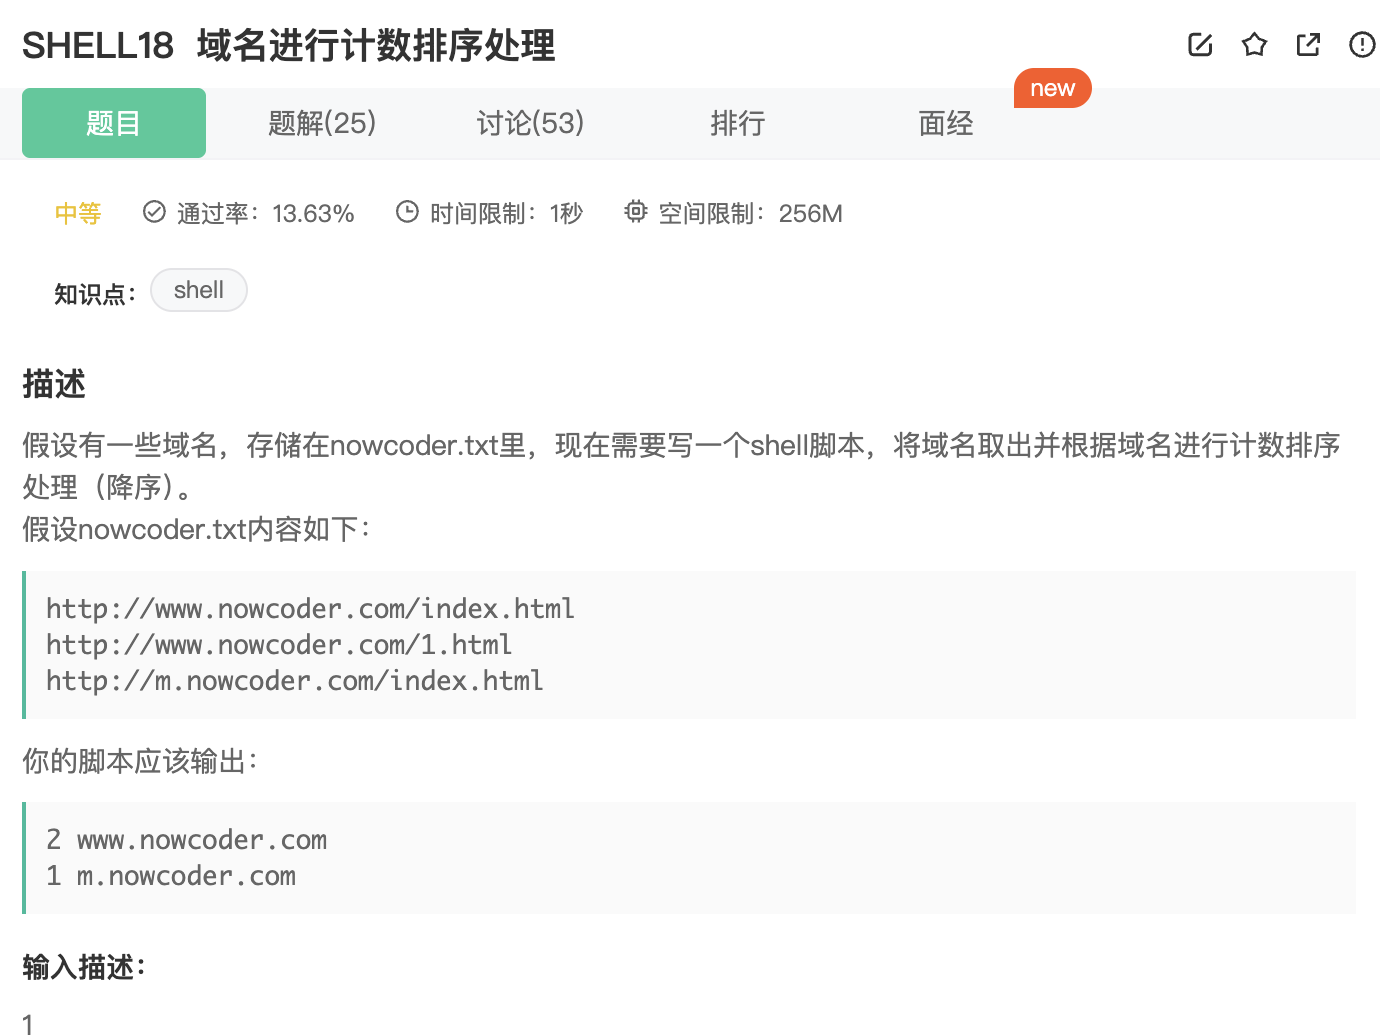Click the 假设nowcoder.txt内容如下 text
Screen dimensions: 1380x1036
coord(197,529)
